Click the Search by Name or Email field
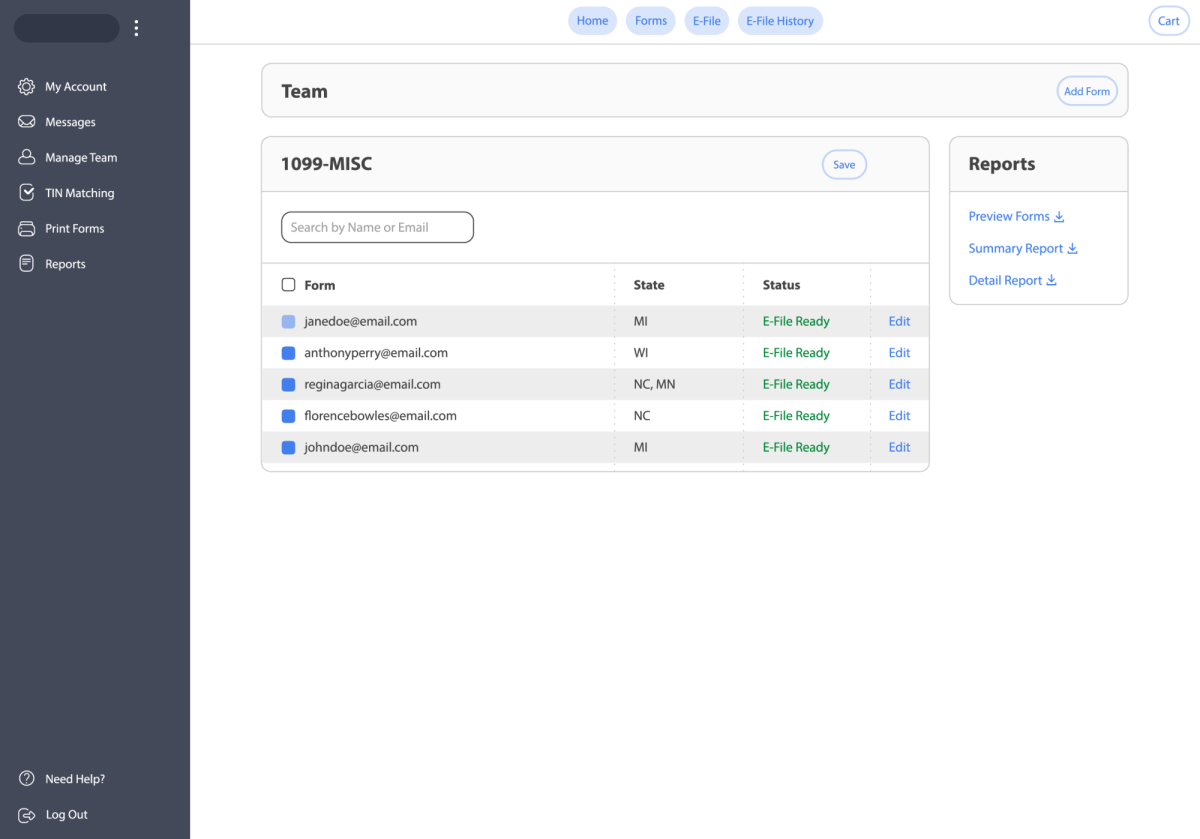The width and height of the screenshot is (1200, 839). coord(377,228)
